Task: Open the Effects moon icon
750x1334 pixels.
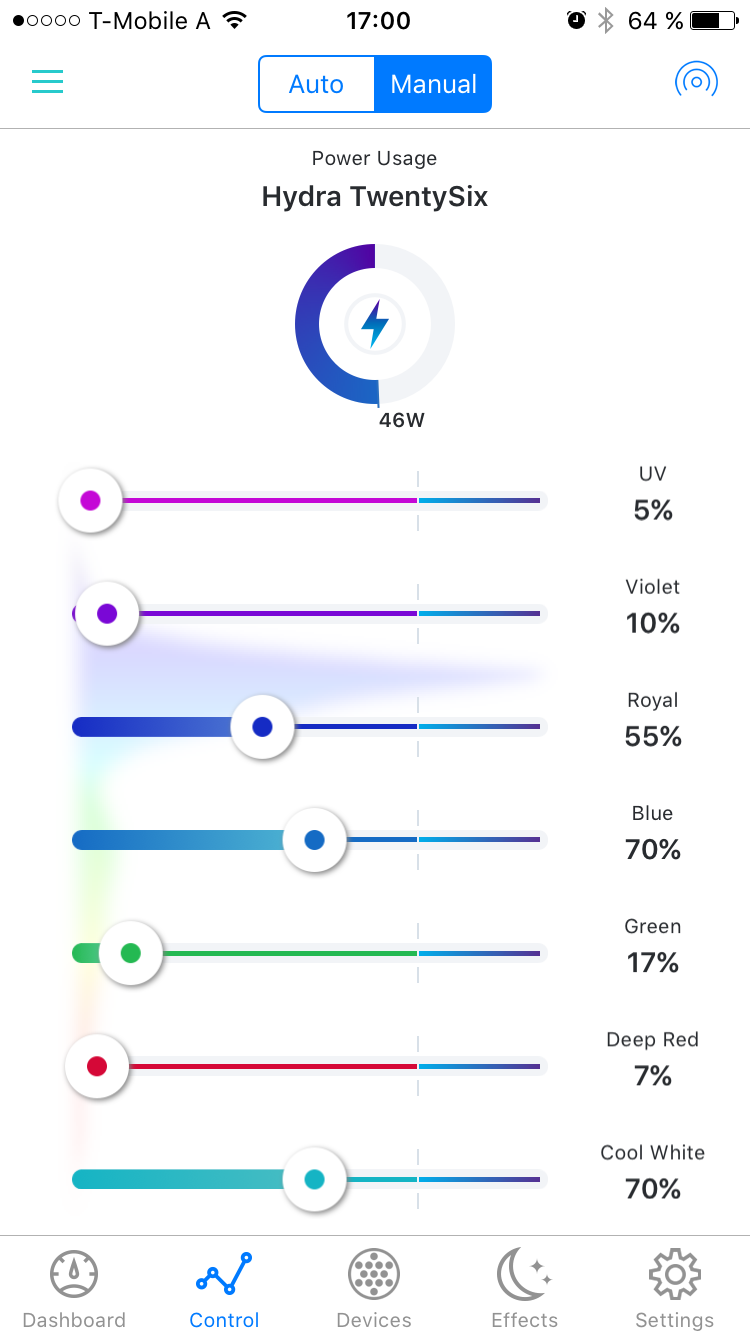Action: click(524, 1274)
